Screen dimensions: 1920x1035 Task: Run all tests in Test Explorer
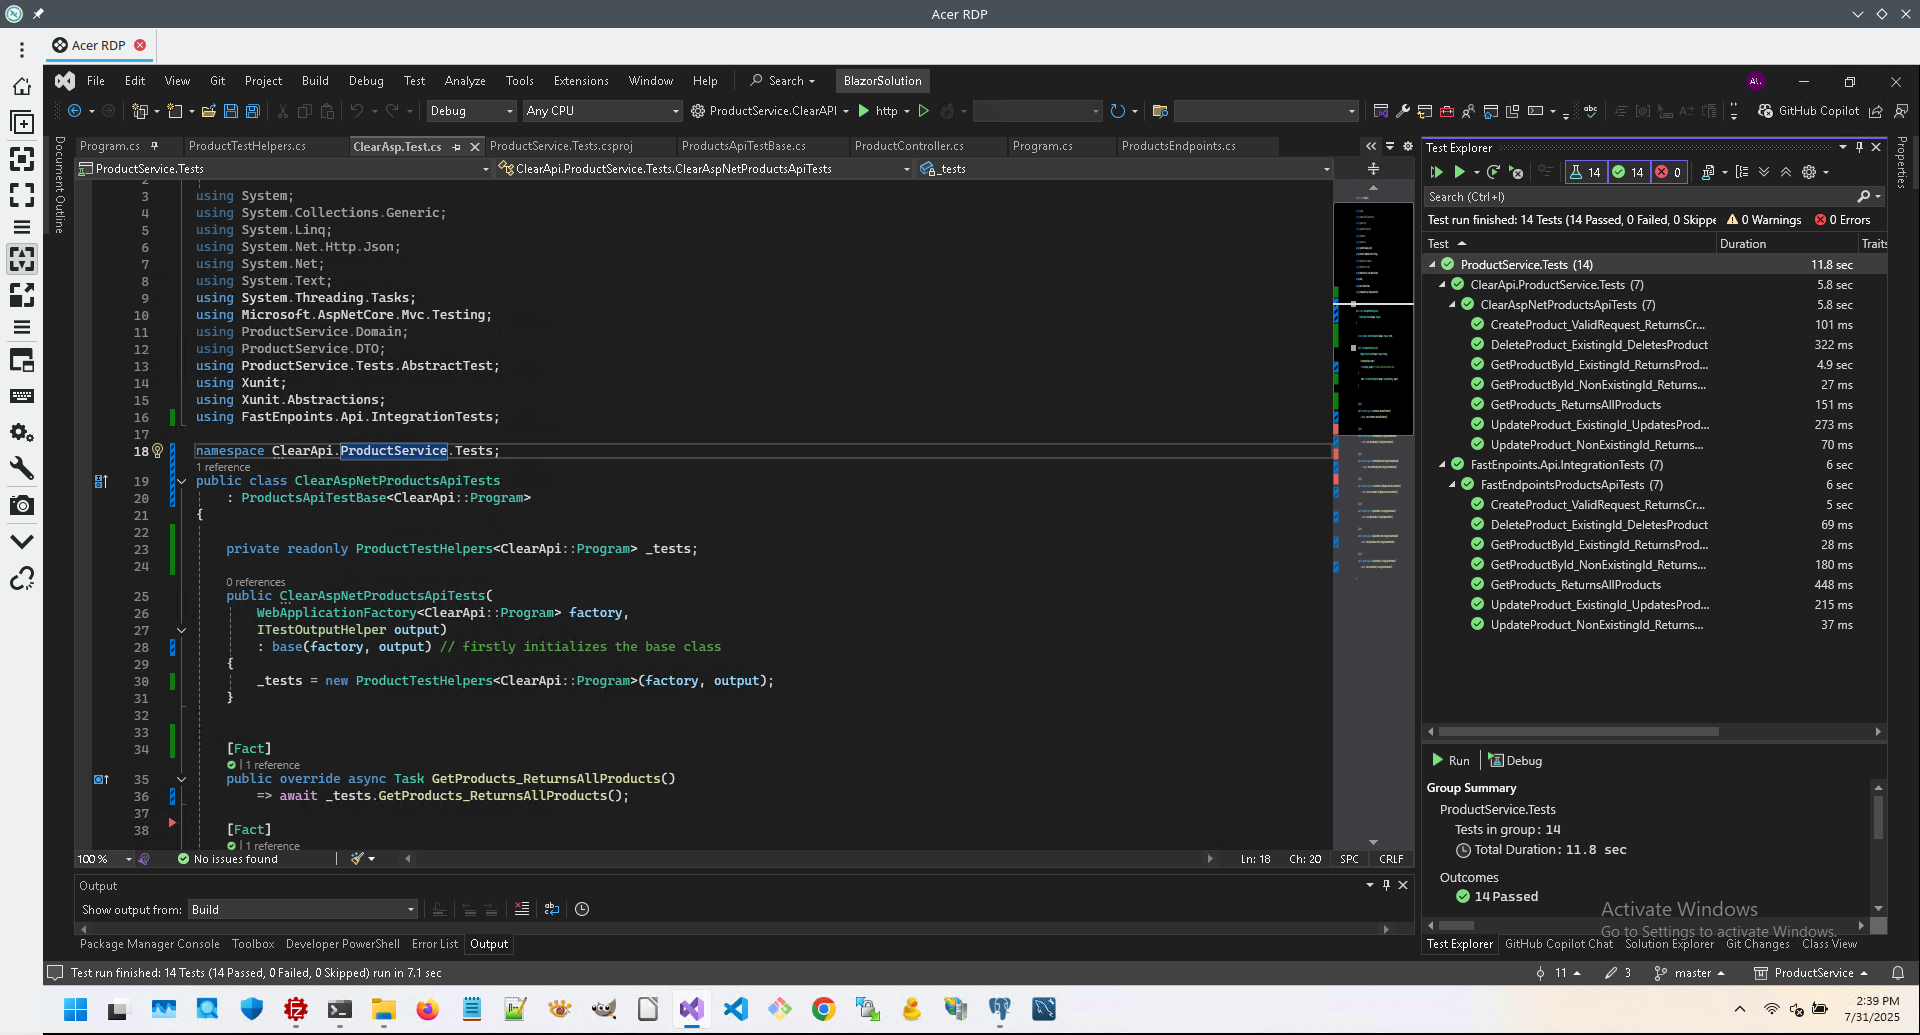pos(1437,172)
